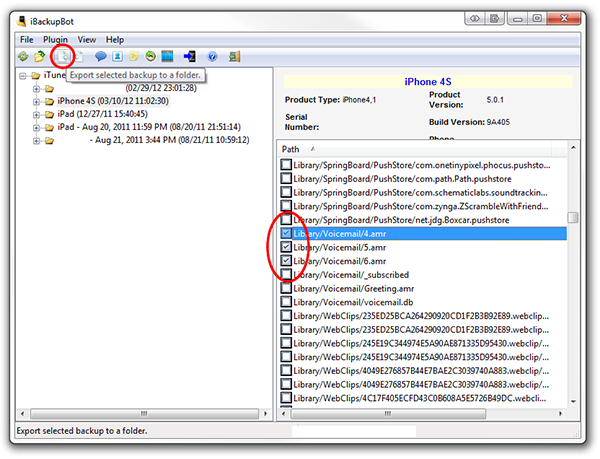Image resolution: width=600 pixels, height=459 pixels.
Task: Uncheck the Library/Voicemail/6.amr checkbox
Action: coord(287,260)
